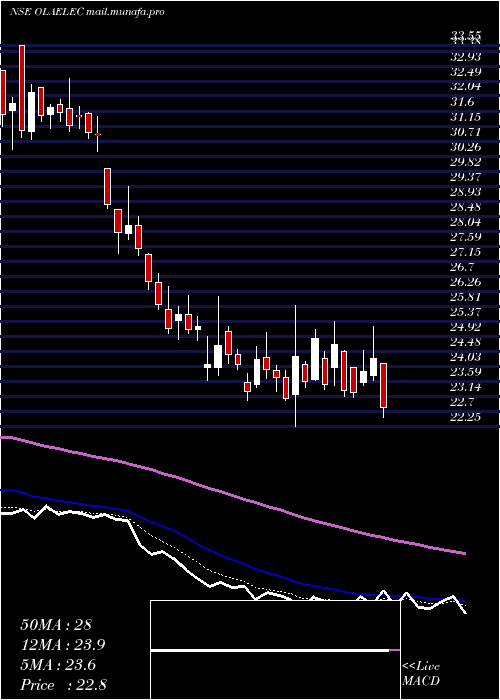Click the 50MA : 28 reading
Viewport: 500px width, 700px height.
pyautogui.click(x=56, y=625)
